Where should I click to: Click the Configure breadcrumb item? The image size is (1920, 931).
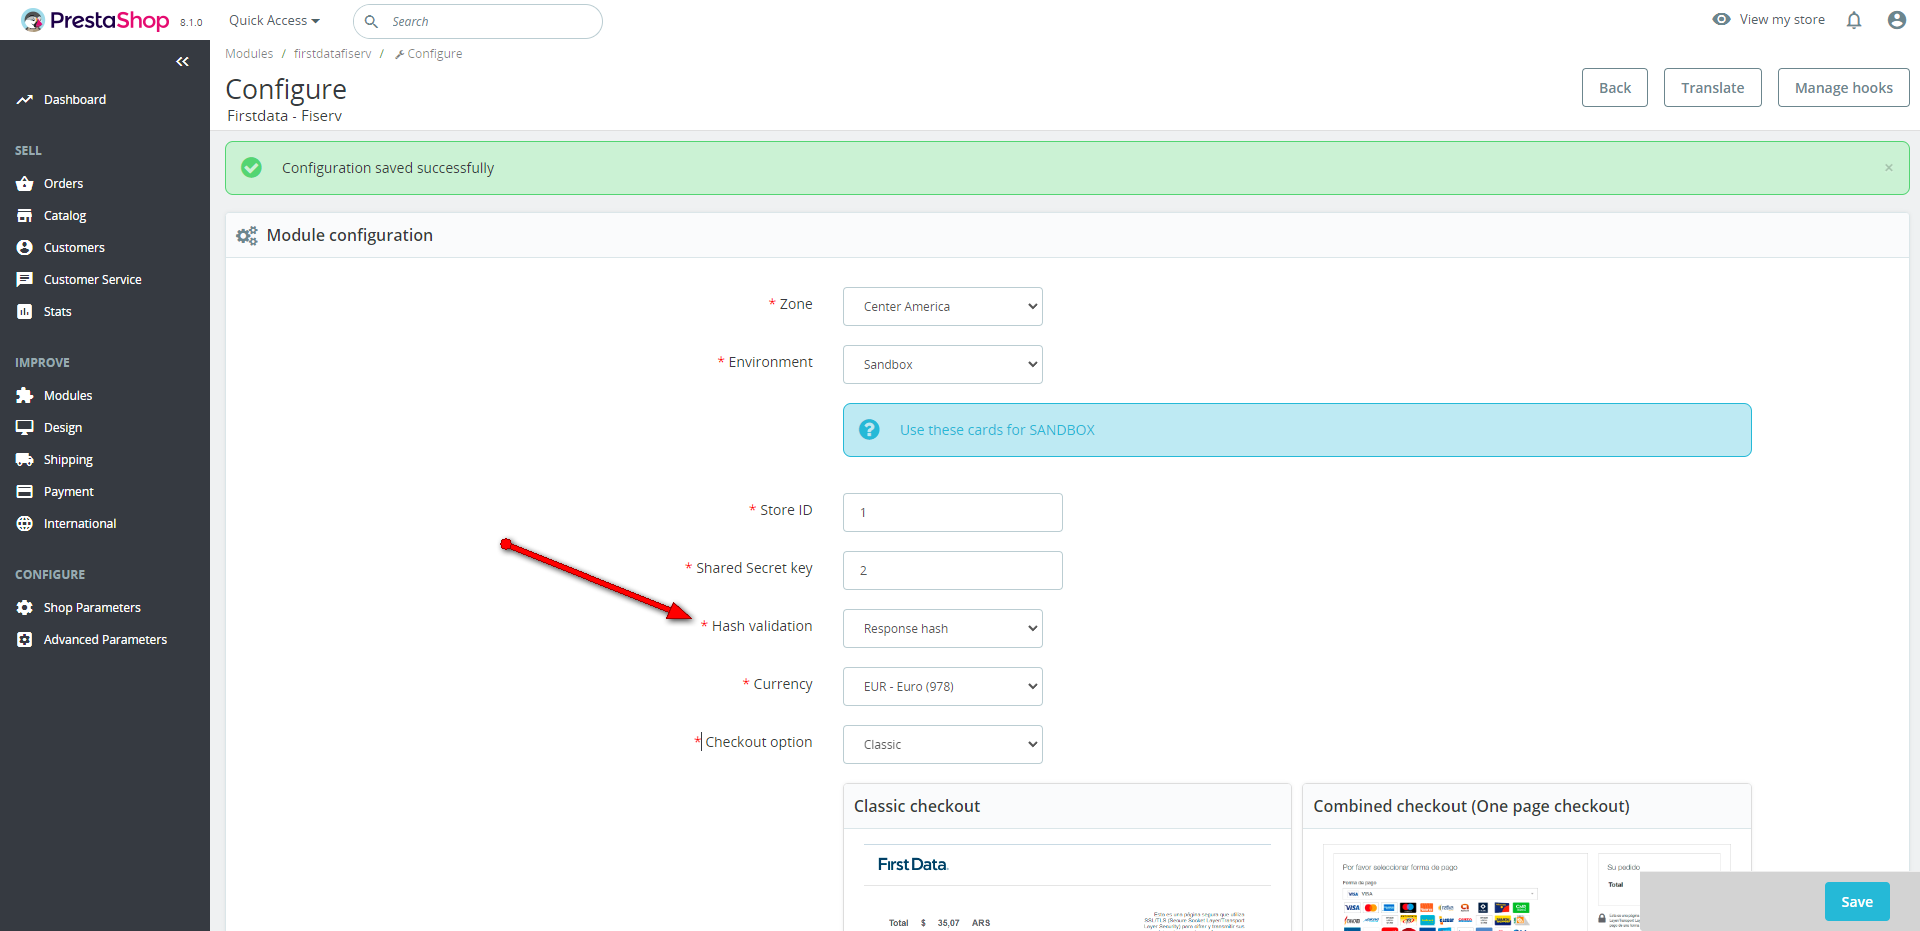point(429,54)
